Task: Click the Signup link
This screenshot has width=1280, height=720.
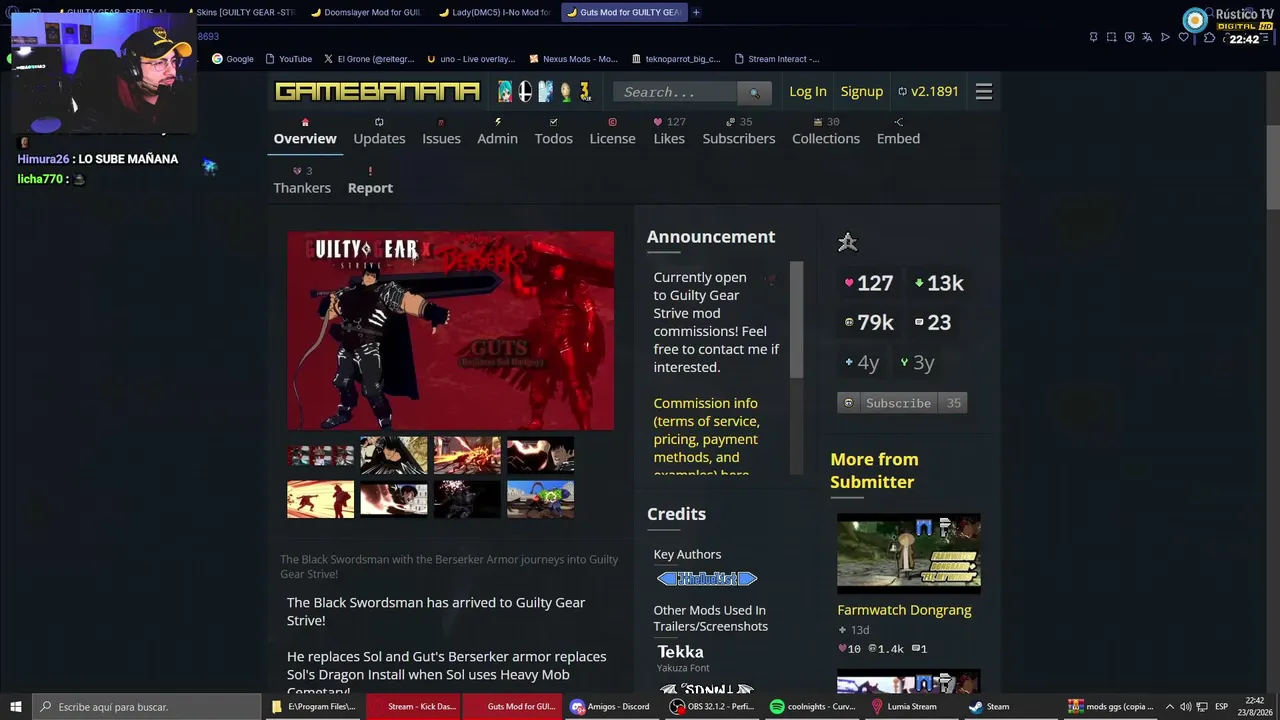Action: click(x=862, y=91)
